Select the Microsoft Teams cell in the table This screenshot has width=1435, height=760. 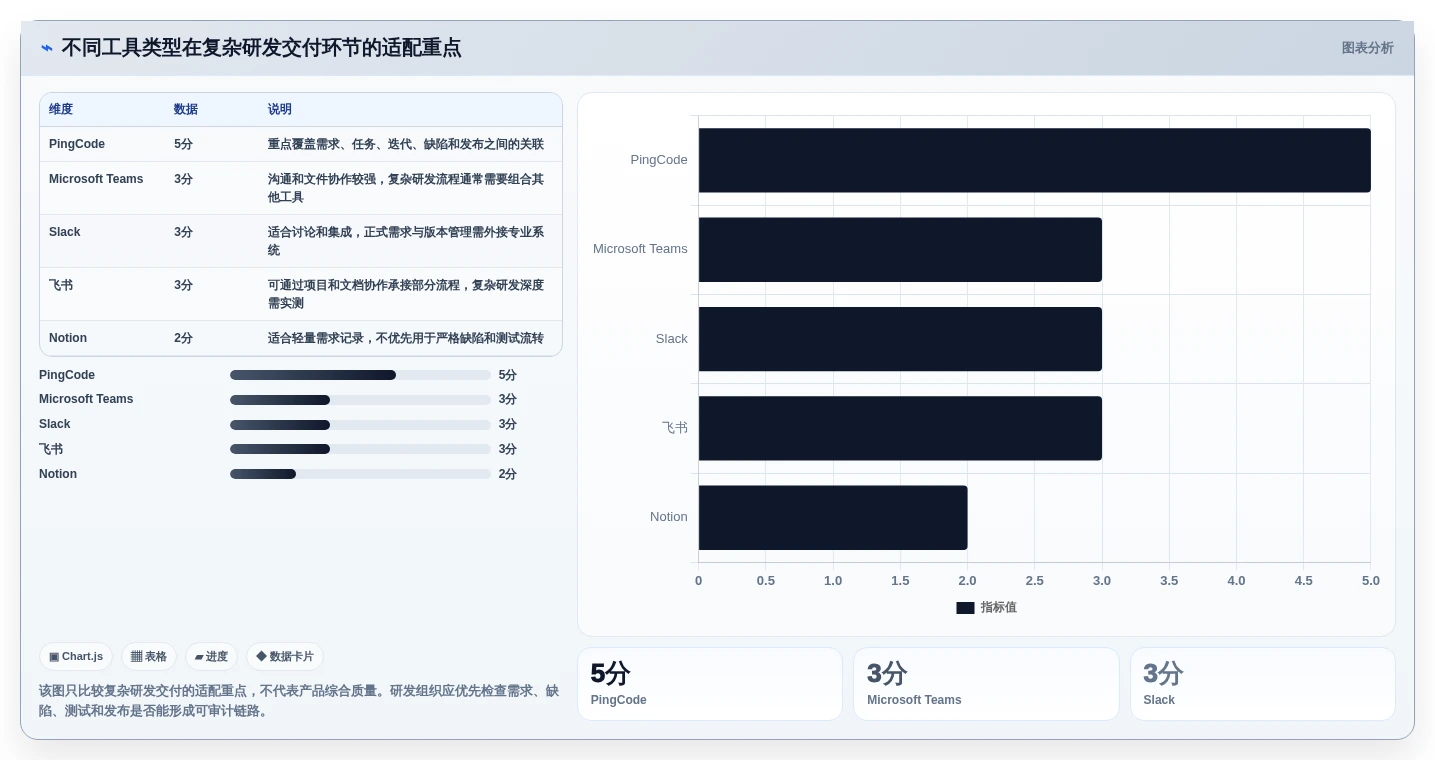[x=96, y=179]
